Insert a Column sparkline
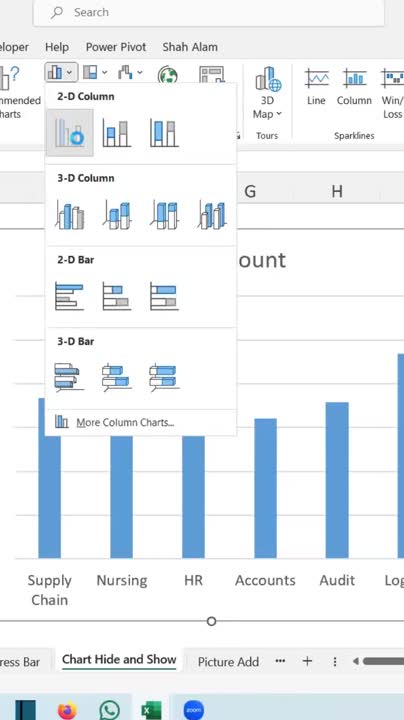 (x=354, y=87)
